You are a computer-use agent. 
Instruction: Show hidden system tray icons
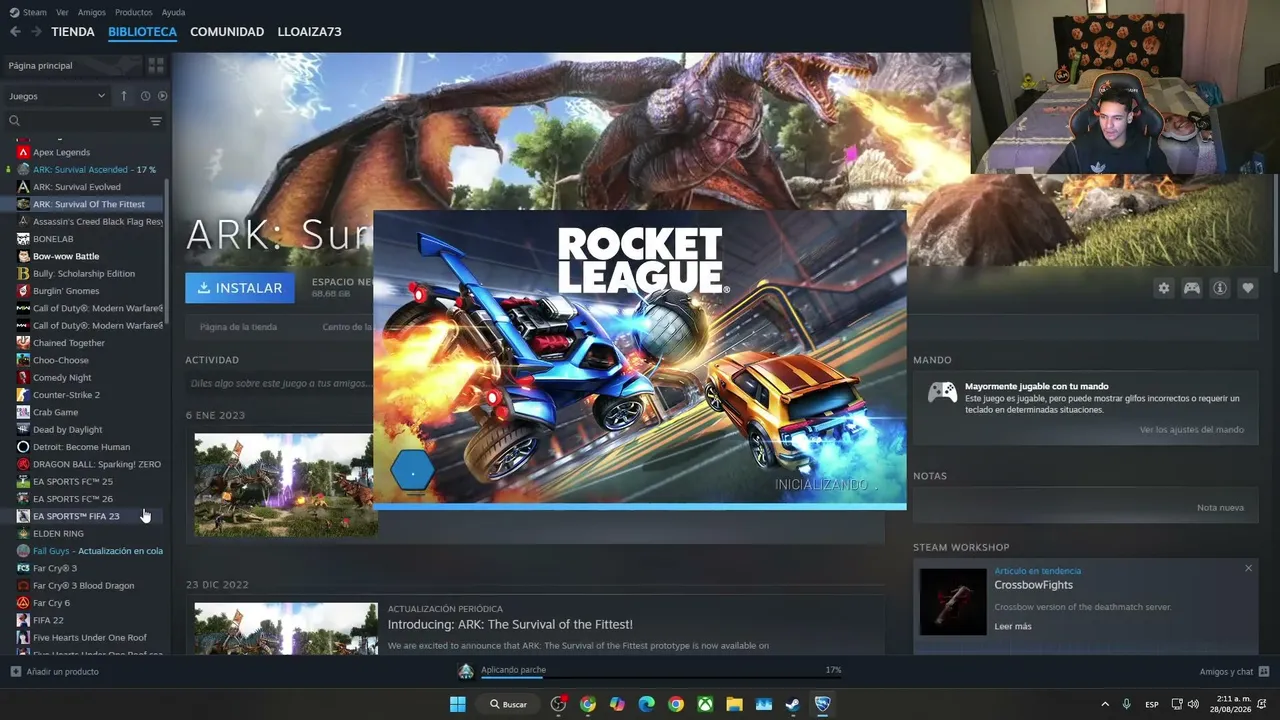(1105, 704)
